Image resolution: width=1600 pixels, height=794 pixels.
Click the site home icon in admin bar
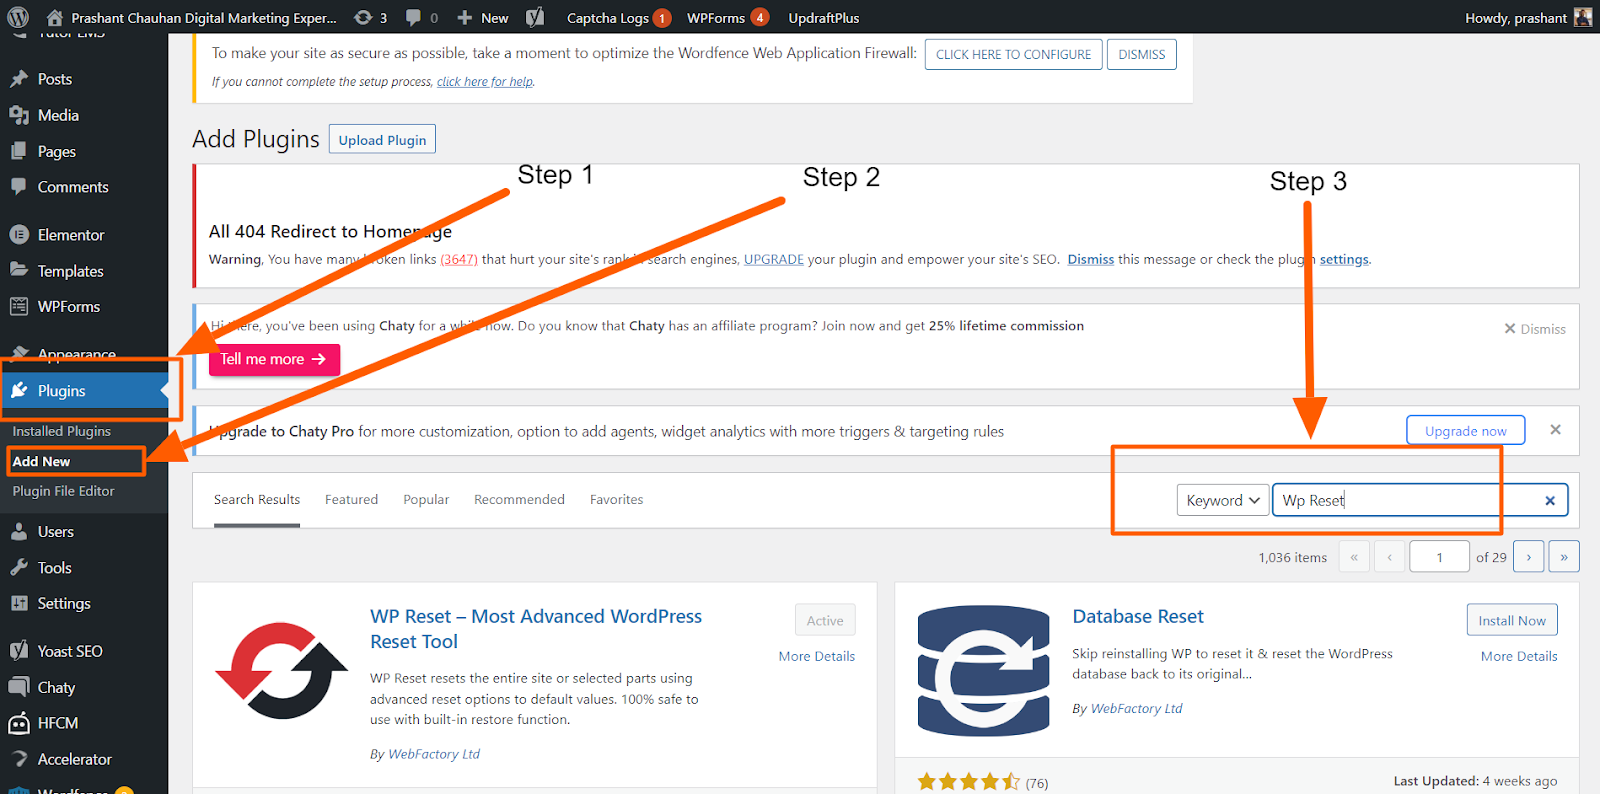point(55,17)
